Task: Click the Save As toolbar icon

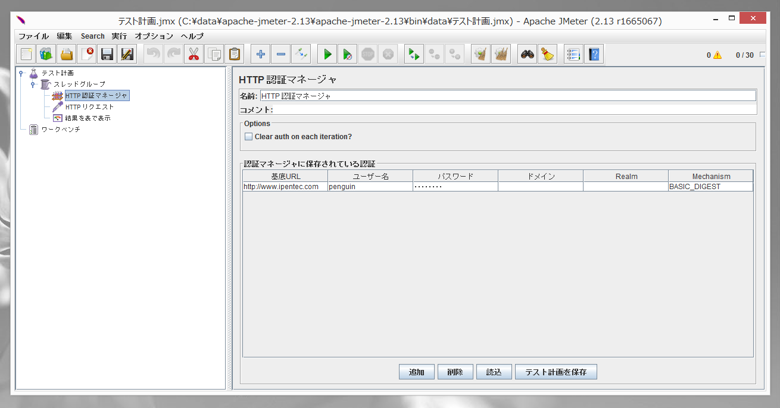Action: [127, 54]
